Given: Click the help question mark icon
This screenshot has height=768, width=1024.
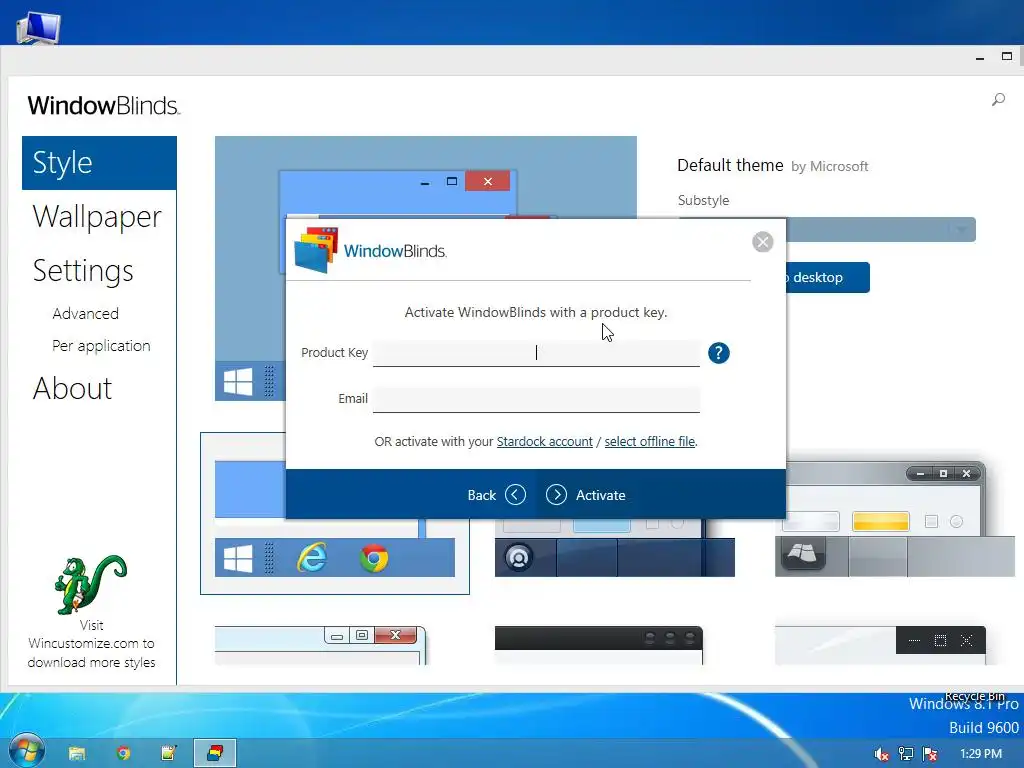Looking at the screenshot, I should coord(718,353).
